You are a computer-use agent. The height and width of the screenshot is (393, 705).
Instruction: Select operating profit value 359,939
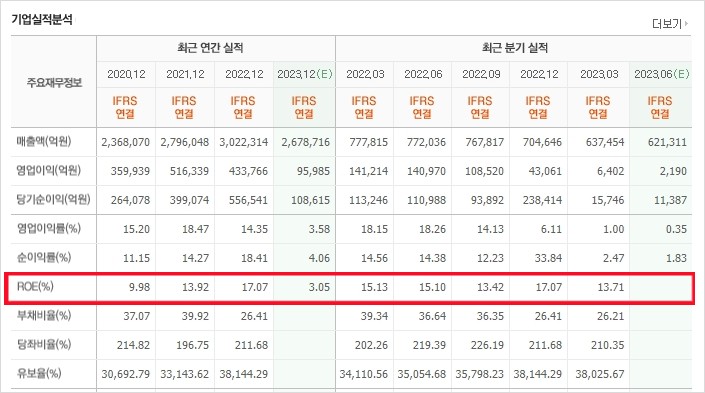tap(130, 171)
